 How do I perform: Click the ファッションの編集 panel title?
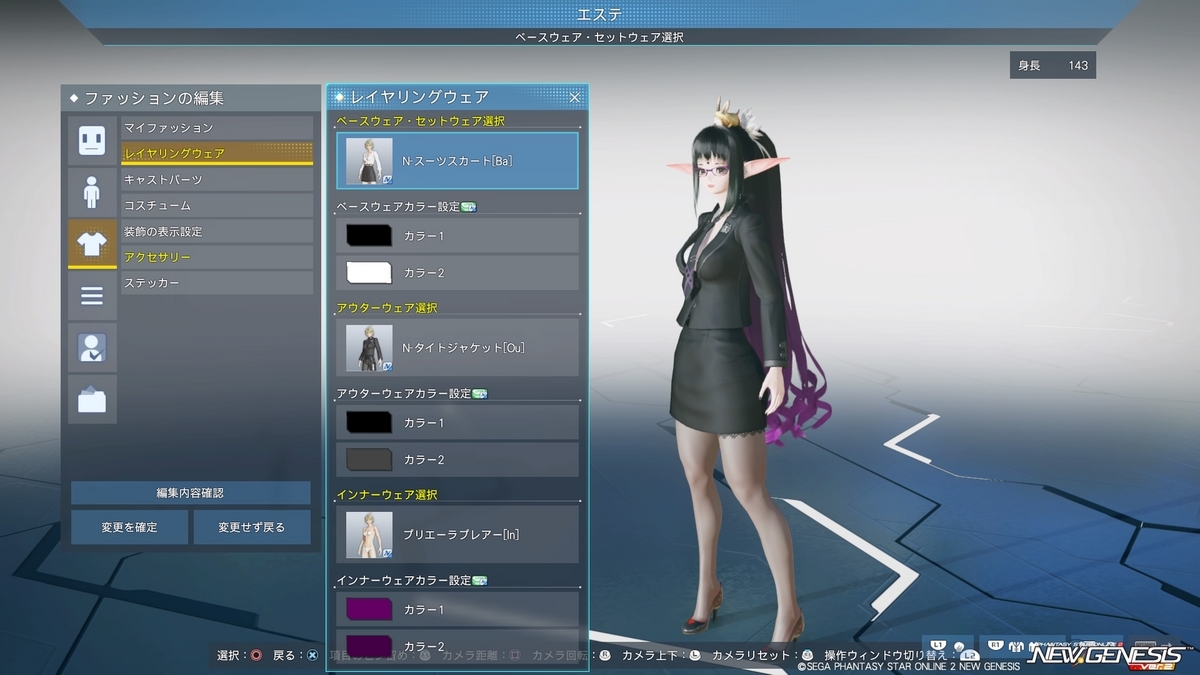coord(154,99)
